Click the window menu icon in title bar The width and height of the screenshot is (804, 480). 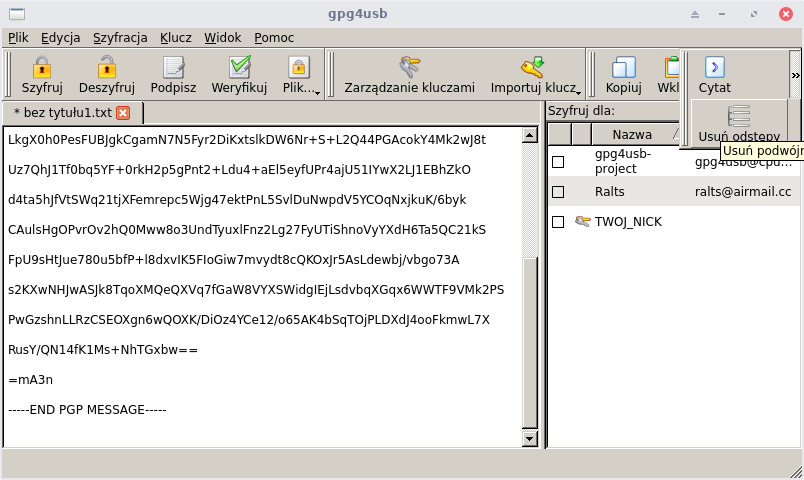[17, 14]
